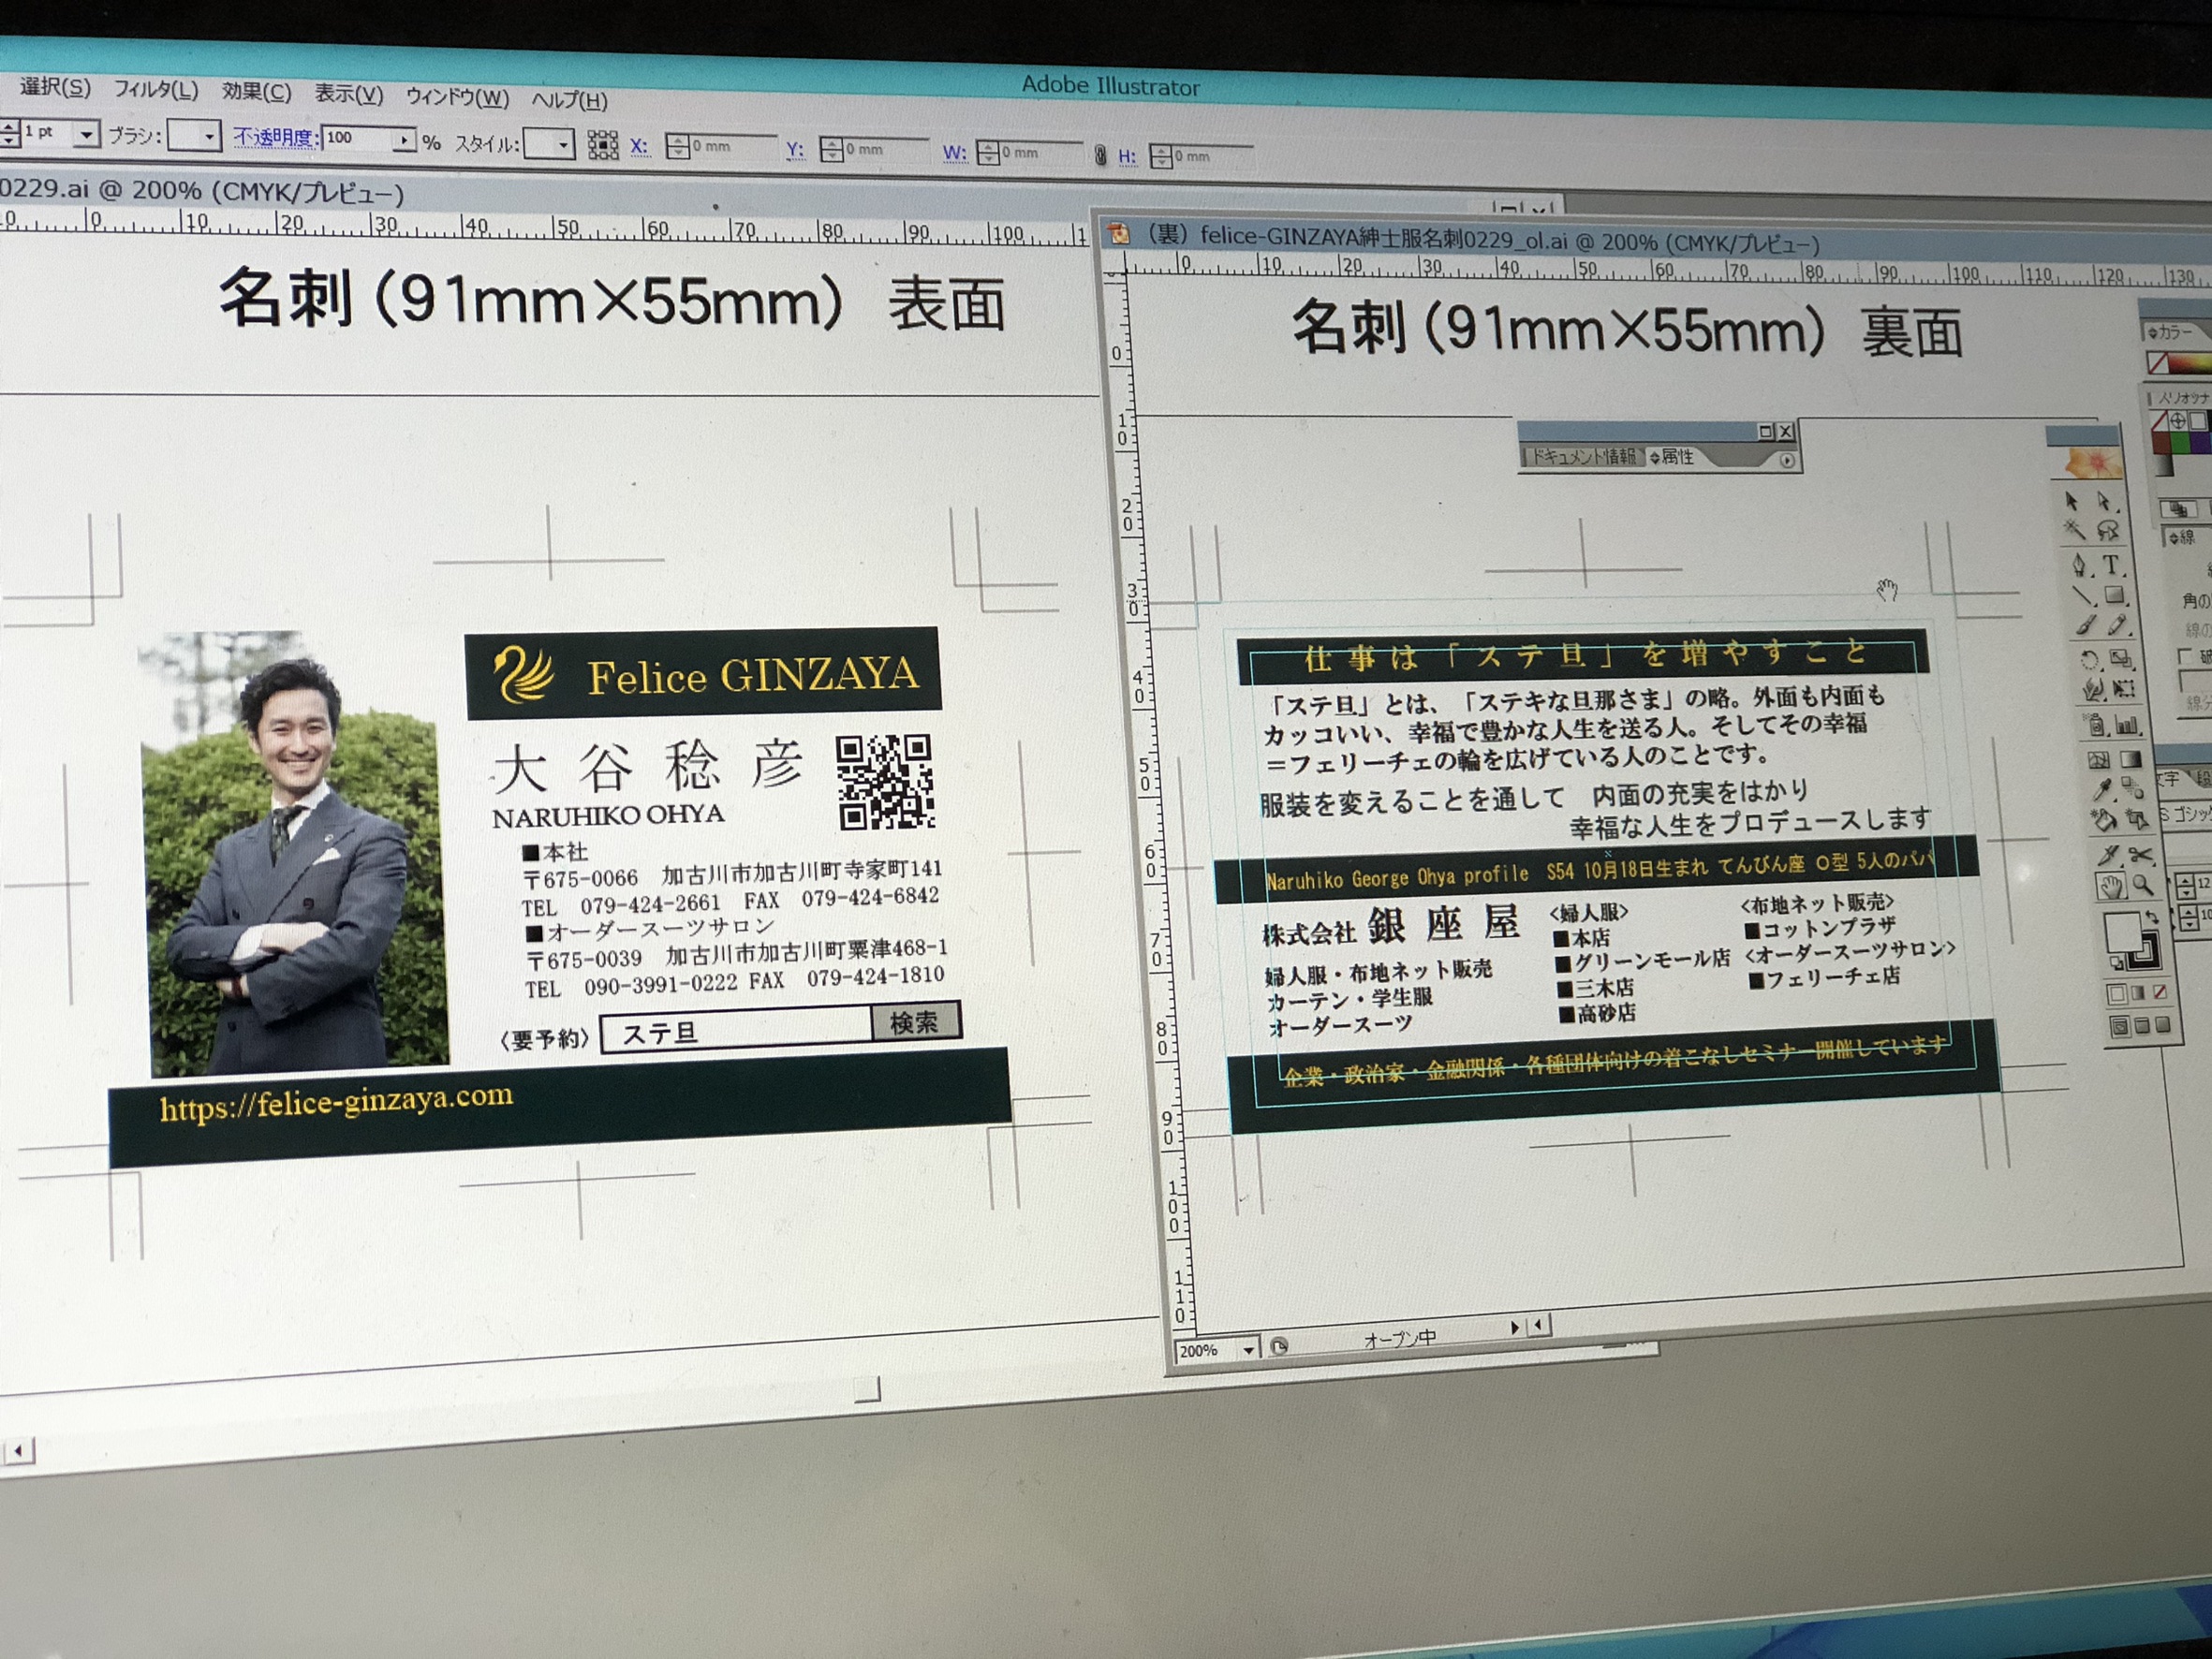Switch to the ドキュメント情報 tab
The height and width of the screenshot is (1659, 2212).
coord(1584,456)
